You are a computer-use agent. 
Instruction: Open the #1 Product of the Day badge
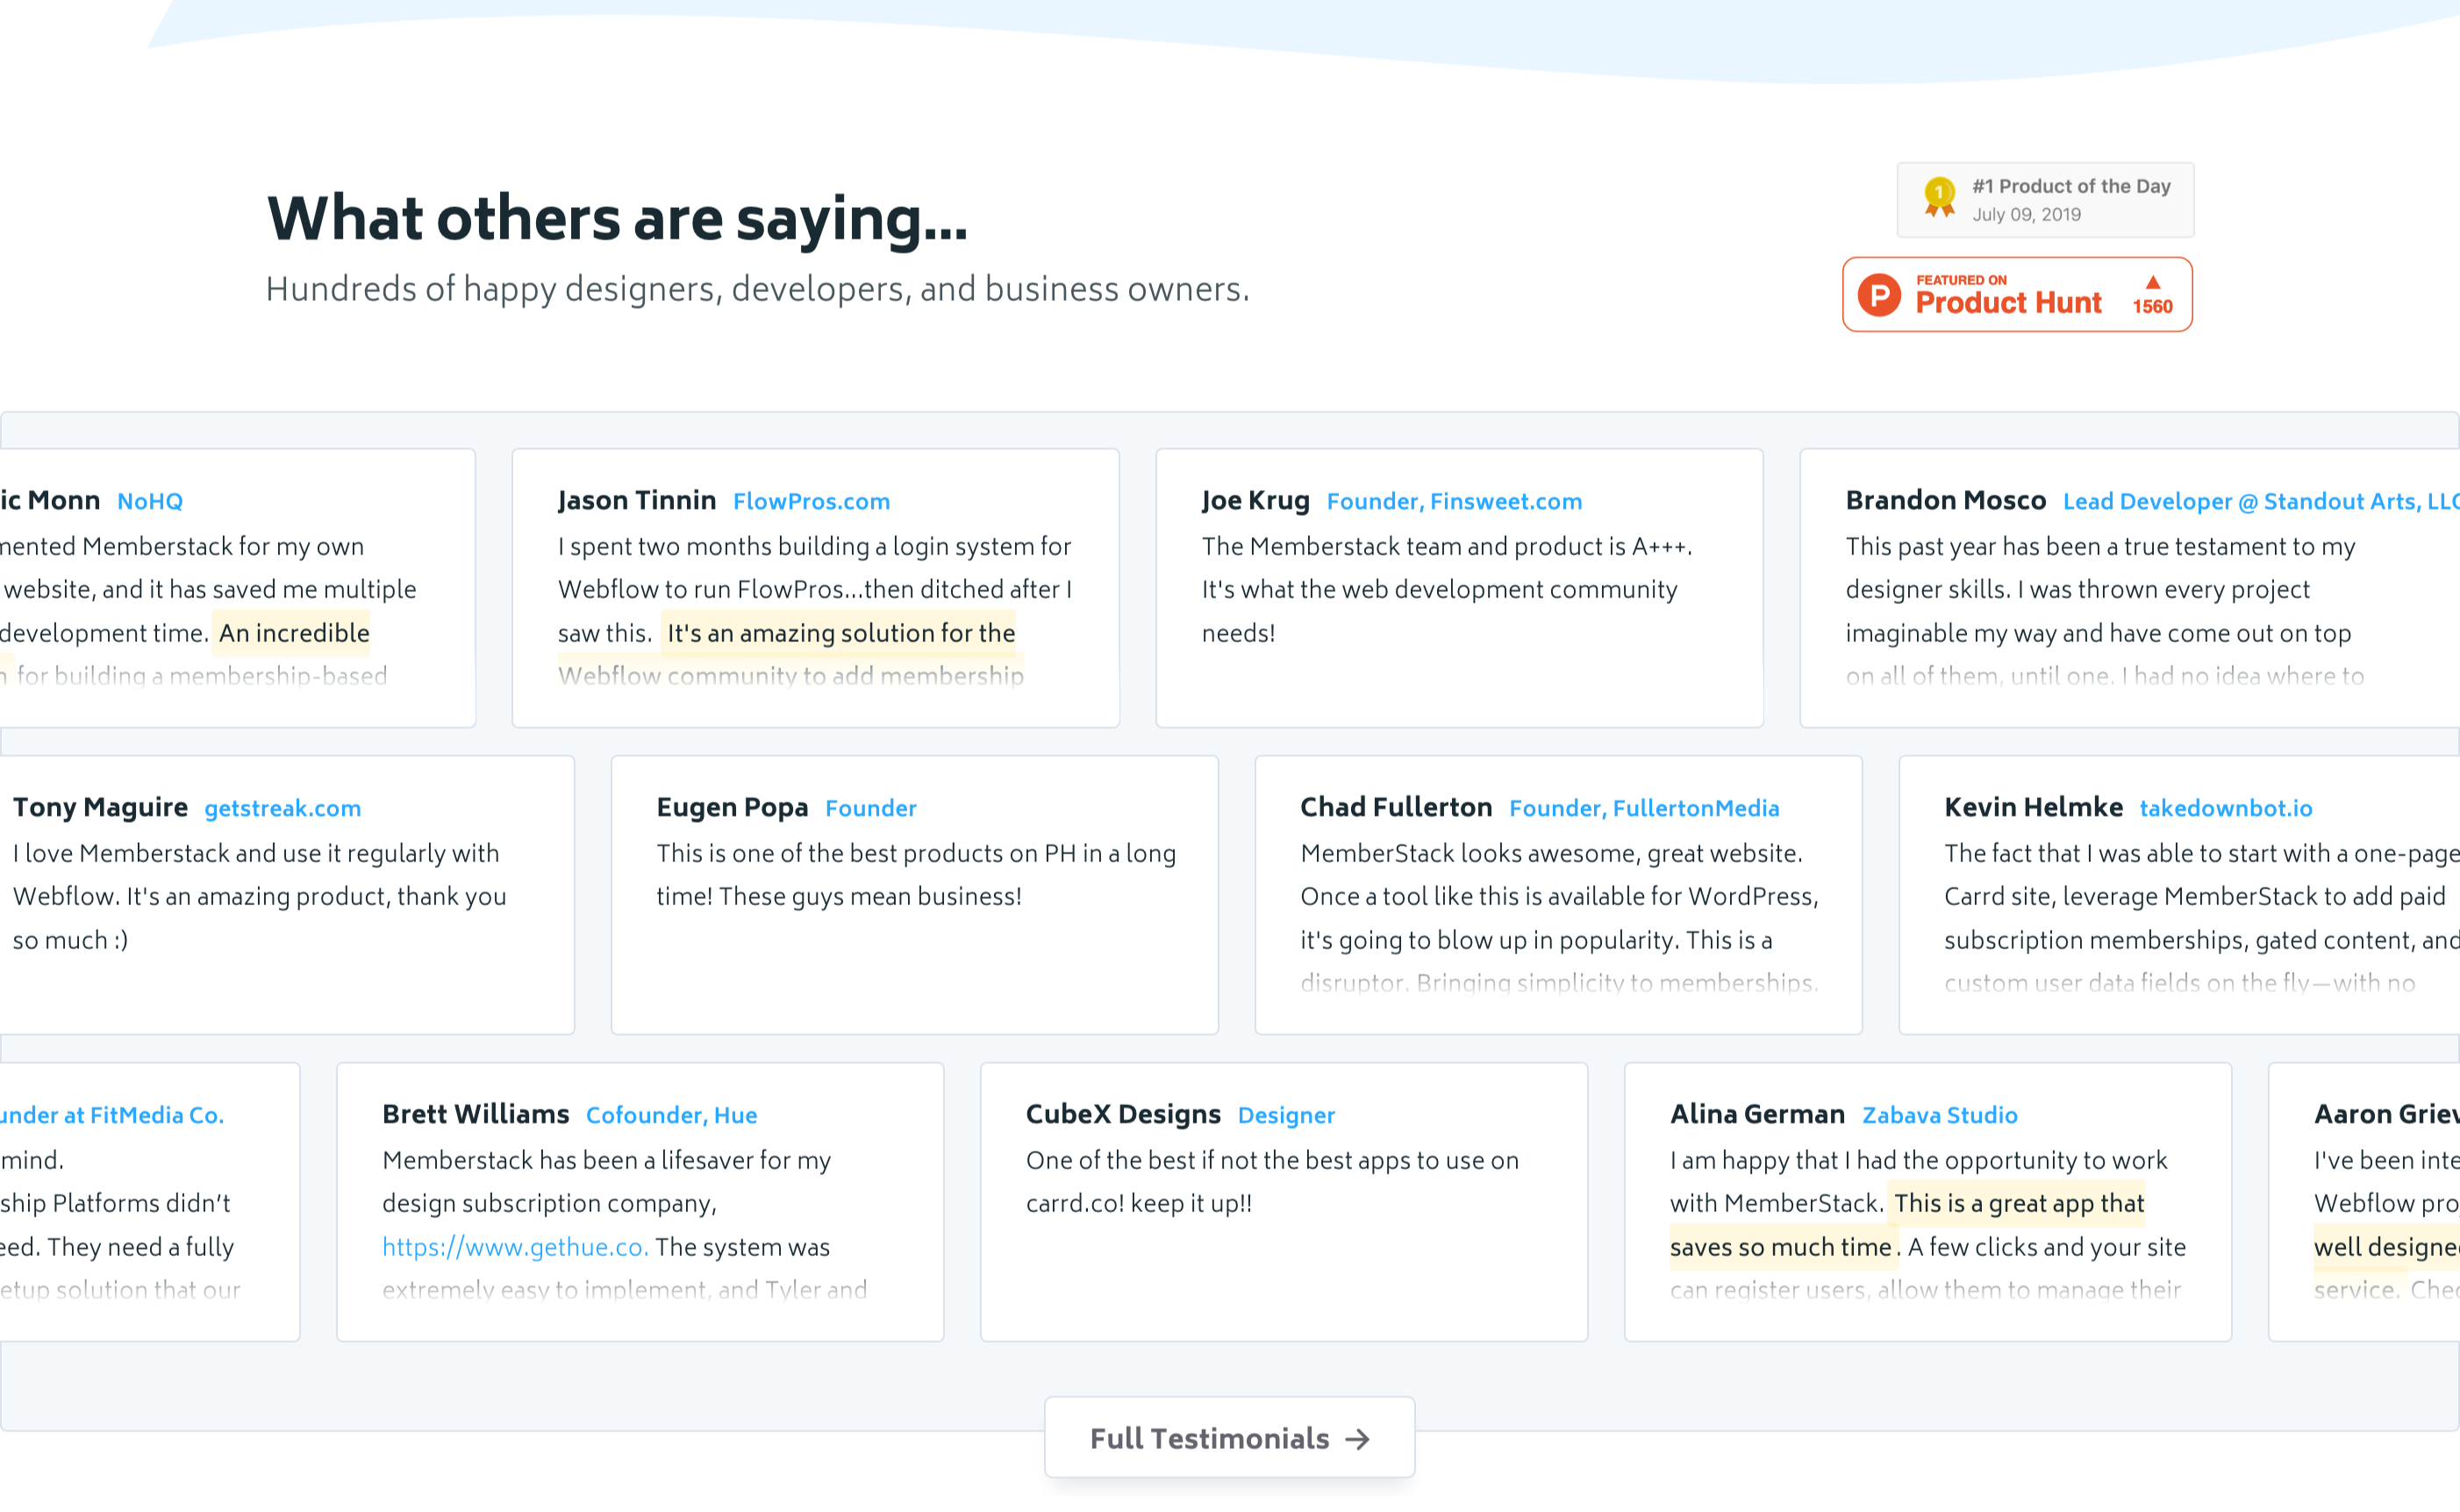[2046, 200]
